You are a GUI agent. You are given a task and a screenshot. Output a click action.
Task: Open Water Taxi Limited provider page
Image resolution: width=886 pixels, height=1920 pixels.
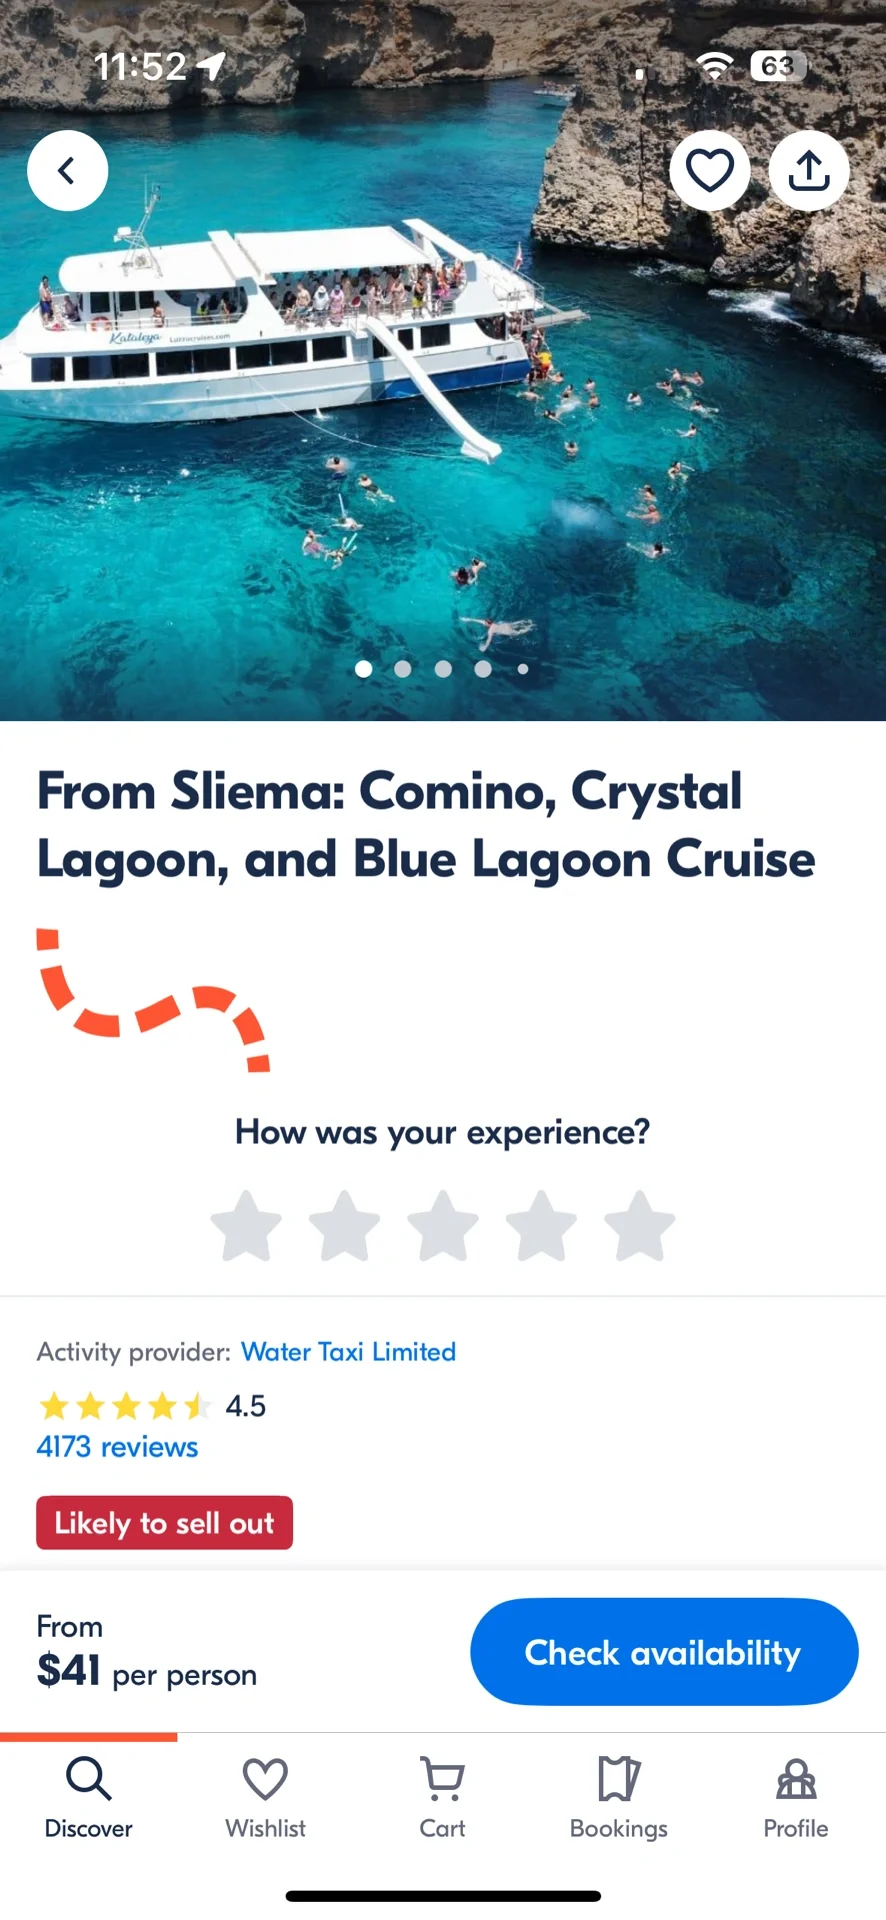pos(348,1352)
